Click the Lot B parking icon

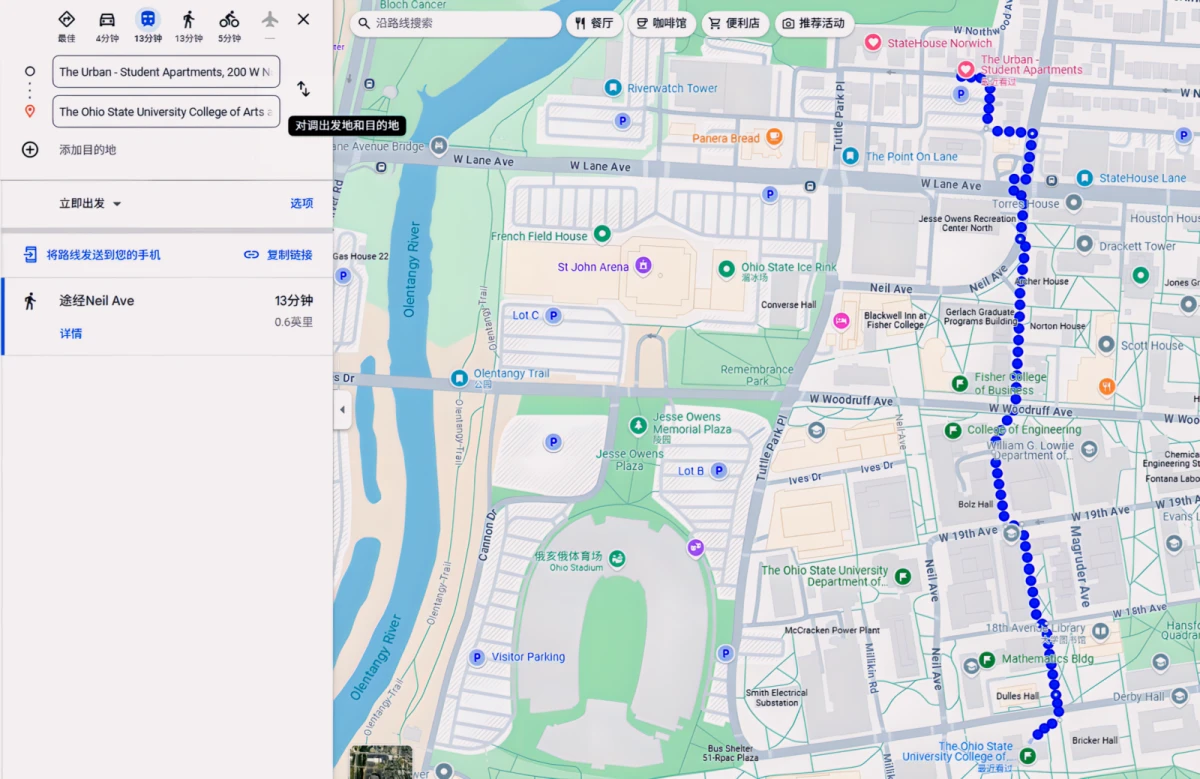tap(718, 470)
